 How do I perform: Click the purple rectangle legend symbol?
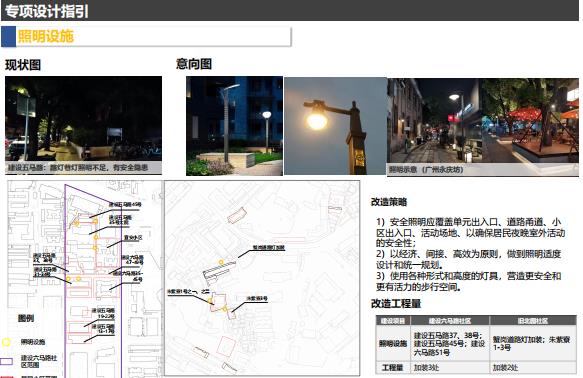coord(6,361)
